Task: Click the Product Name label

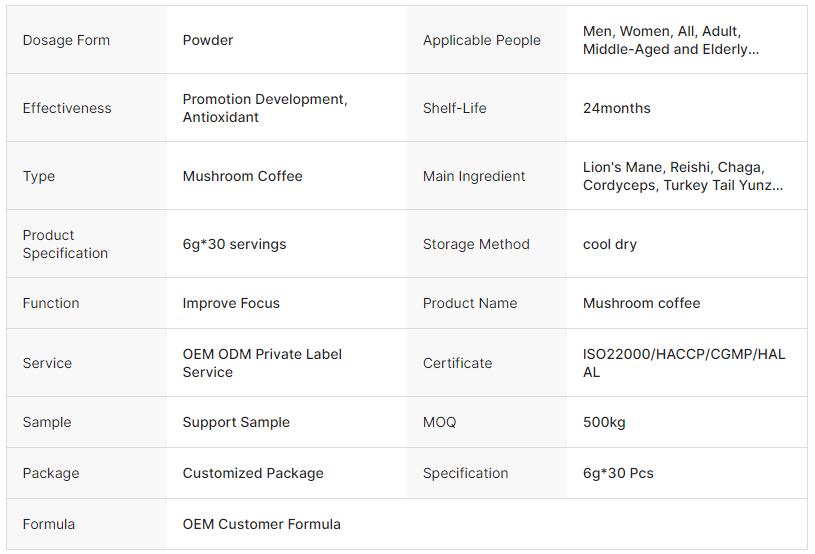Action: [470, 303]
